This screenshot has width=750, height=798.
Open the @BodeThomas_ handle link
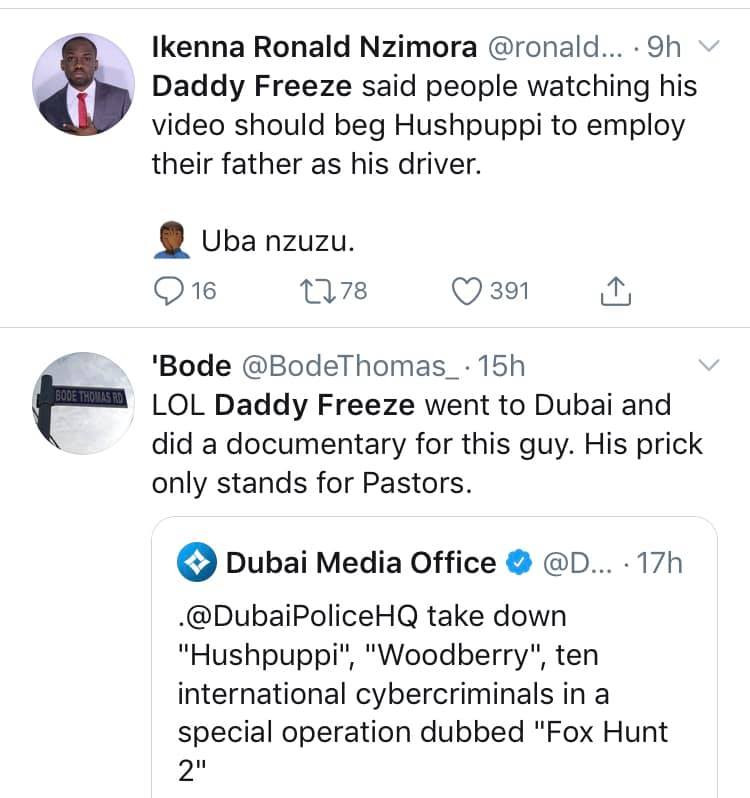point(350,366)
